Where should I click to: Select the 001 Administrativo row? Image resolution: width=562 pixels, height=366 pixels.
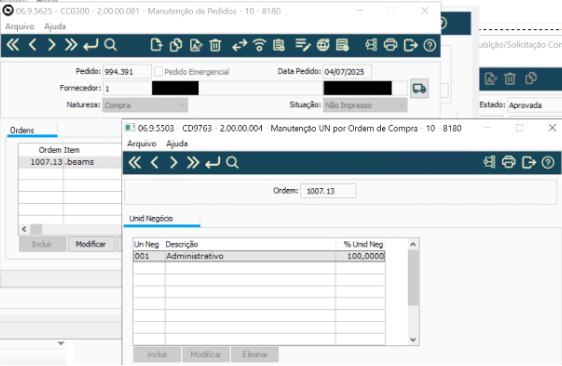(x=259, y=256)
